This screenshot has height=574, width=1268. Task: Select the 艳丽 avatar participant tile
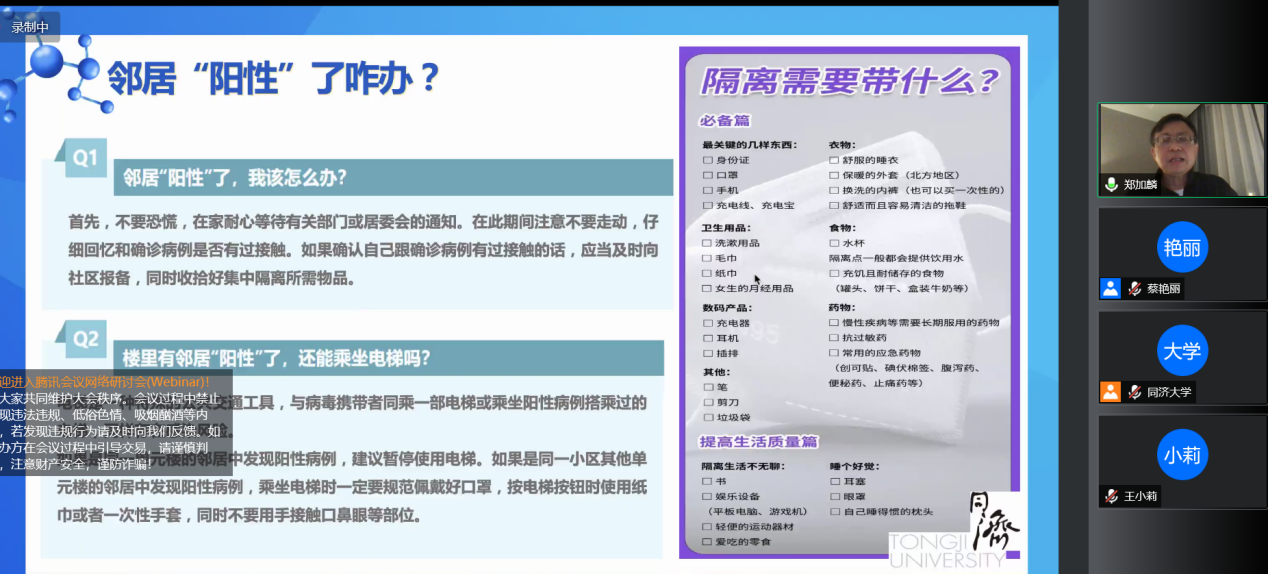pyautogui.click(x=1181, y=246)
